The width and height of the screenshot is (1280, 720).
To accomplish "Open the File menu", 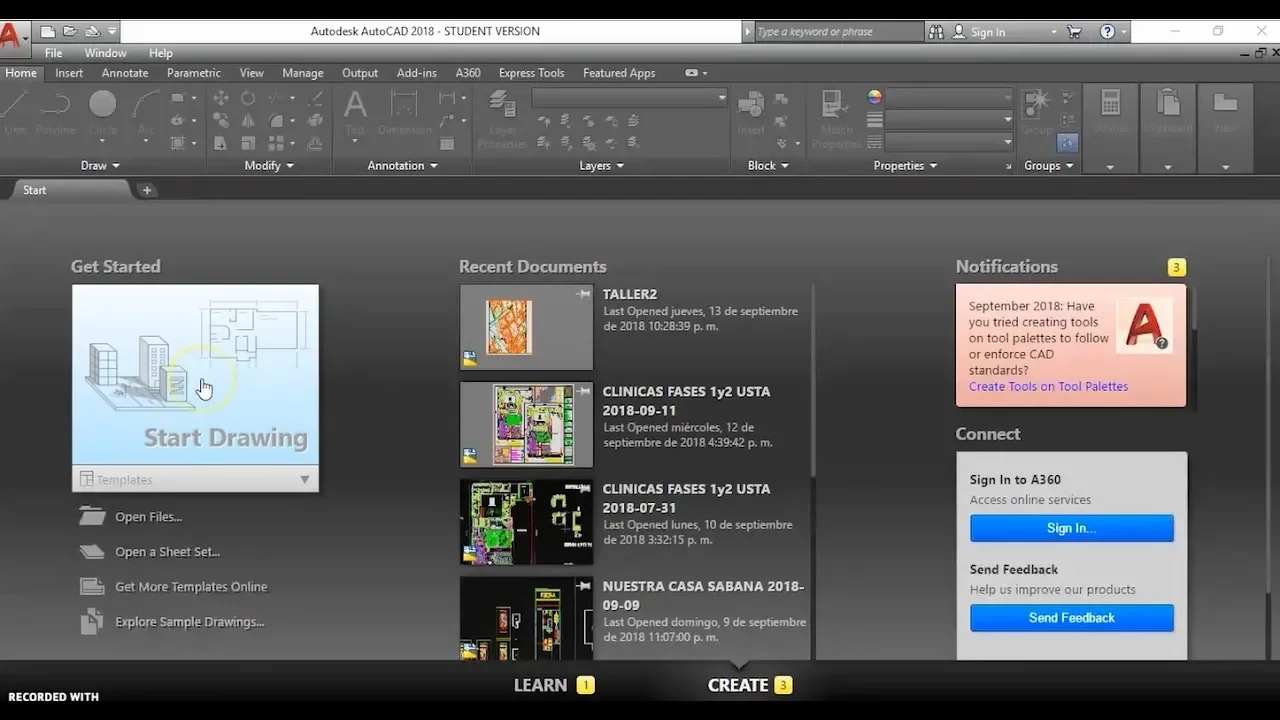I will (54, 53).
